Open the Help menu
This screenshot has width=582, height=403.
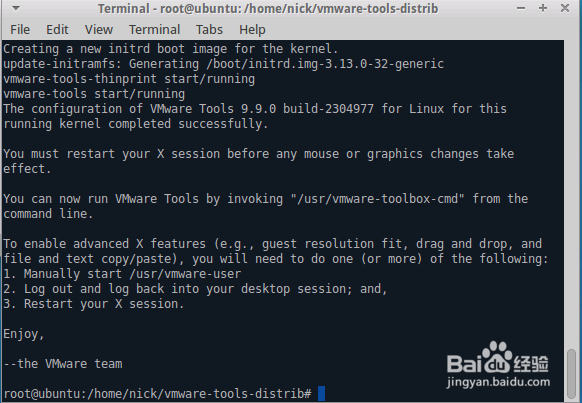tap(252, 30)
